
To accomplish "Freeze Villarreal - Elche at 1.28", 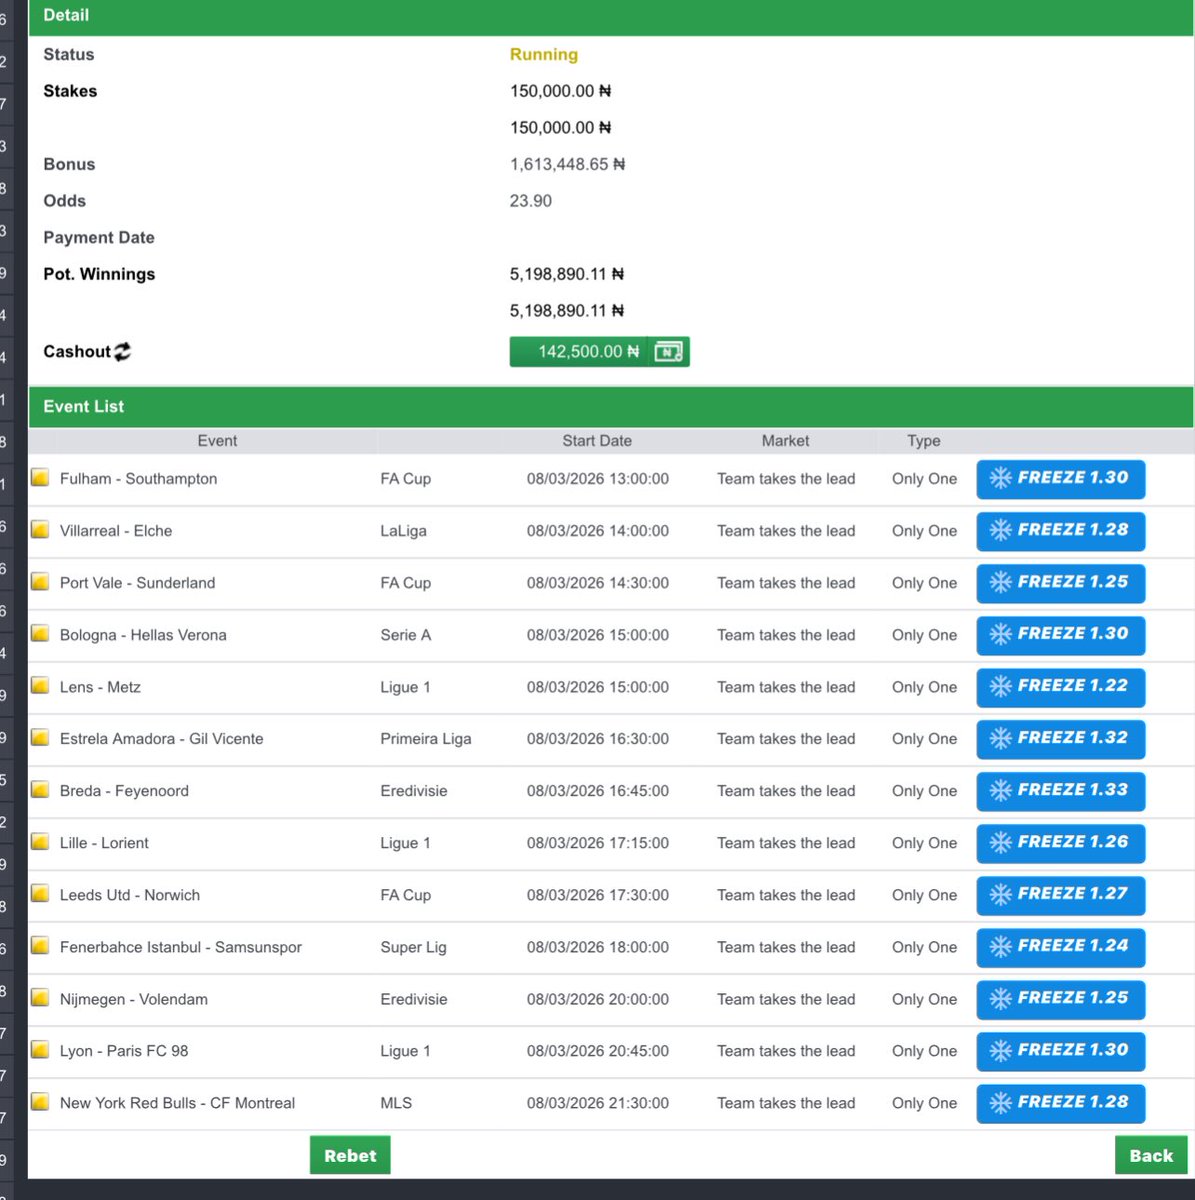I will tap(1060, 531).
